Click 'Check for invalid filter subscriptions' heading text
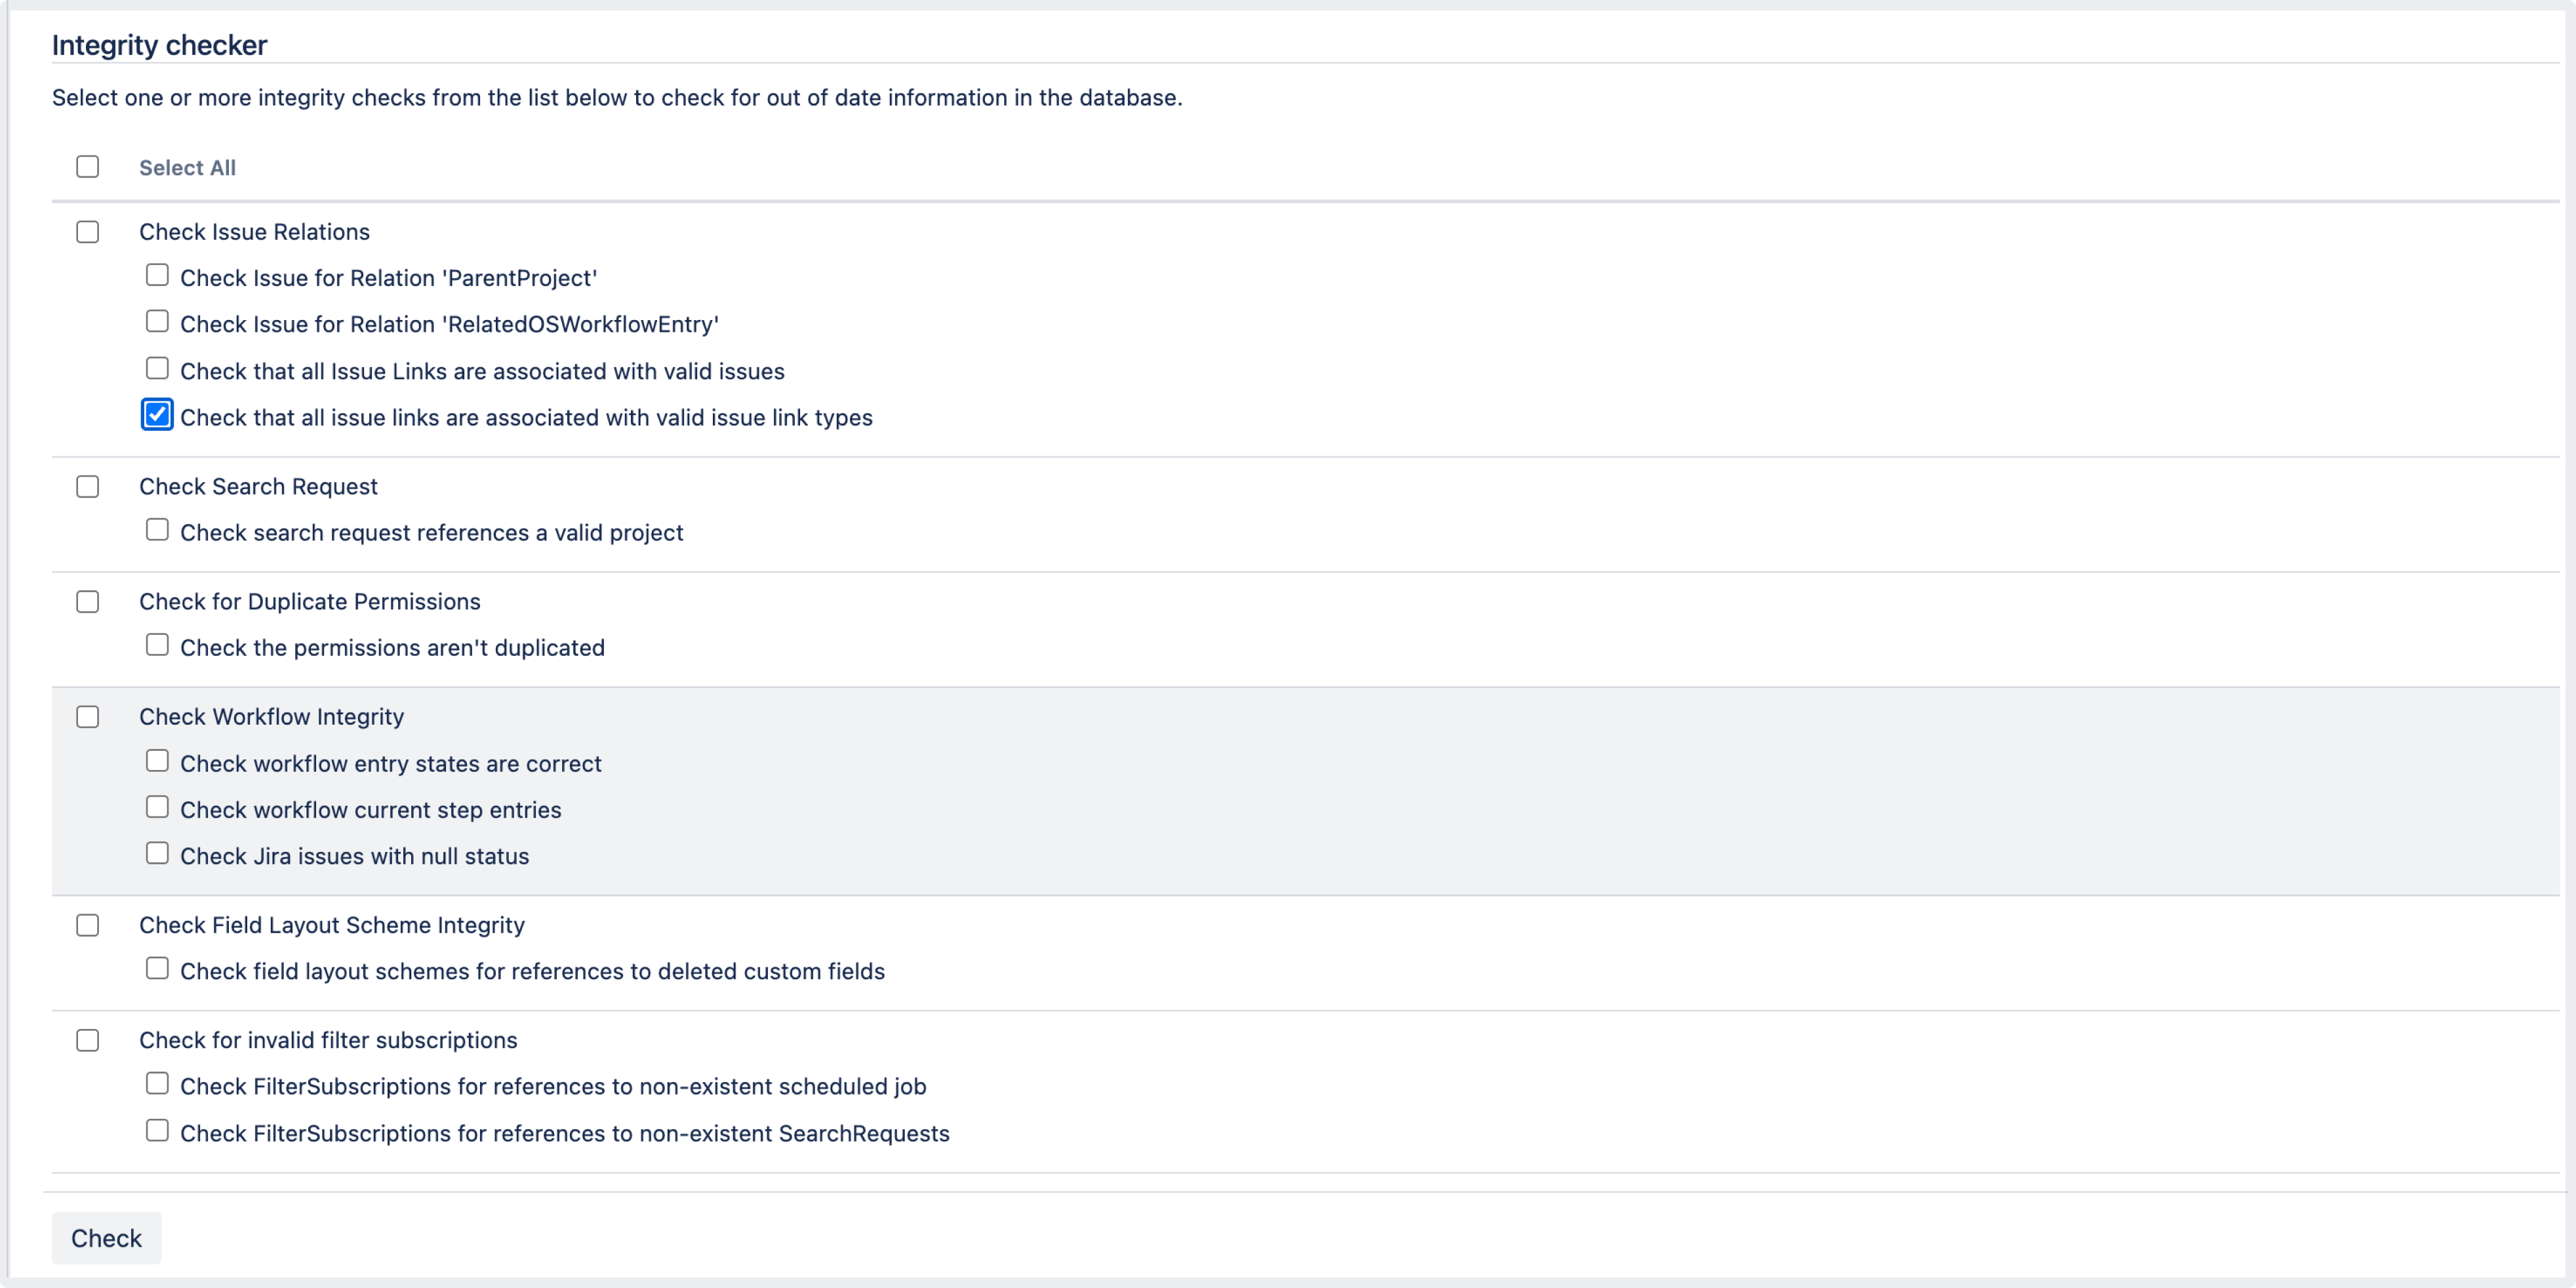The height and width of the screenshot is (1288, 2576). pos(328,1041)
